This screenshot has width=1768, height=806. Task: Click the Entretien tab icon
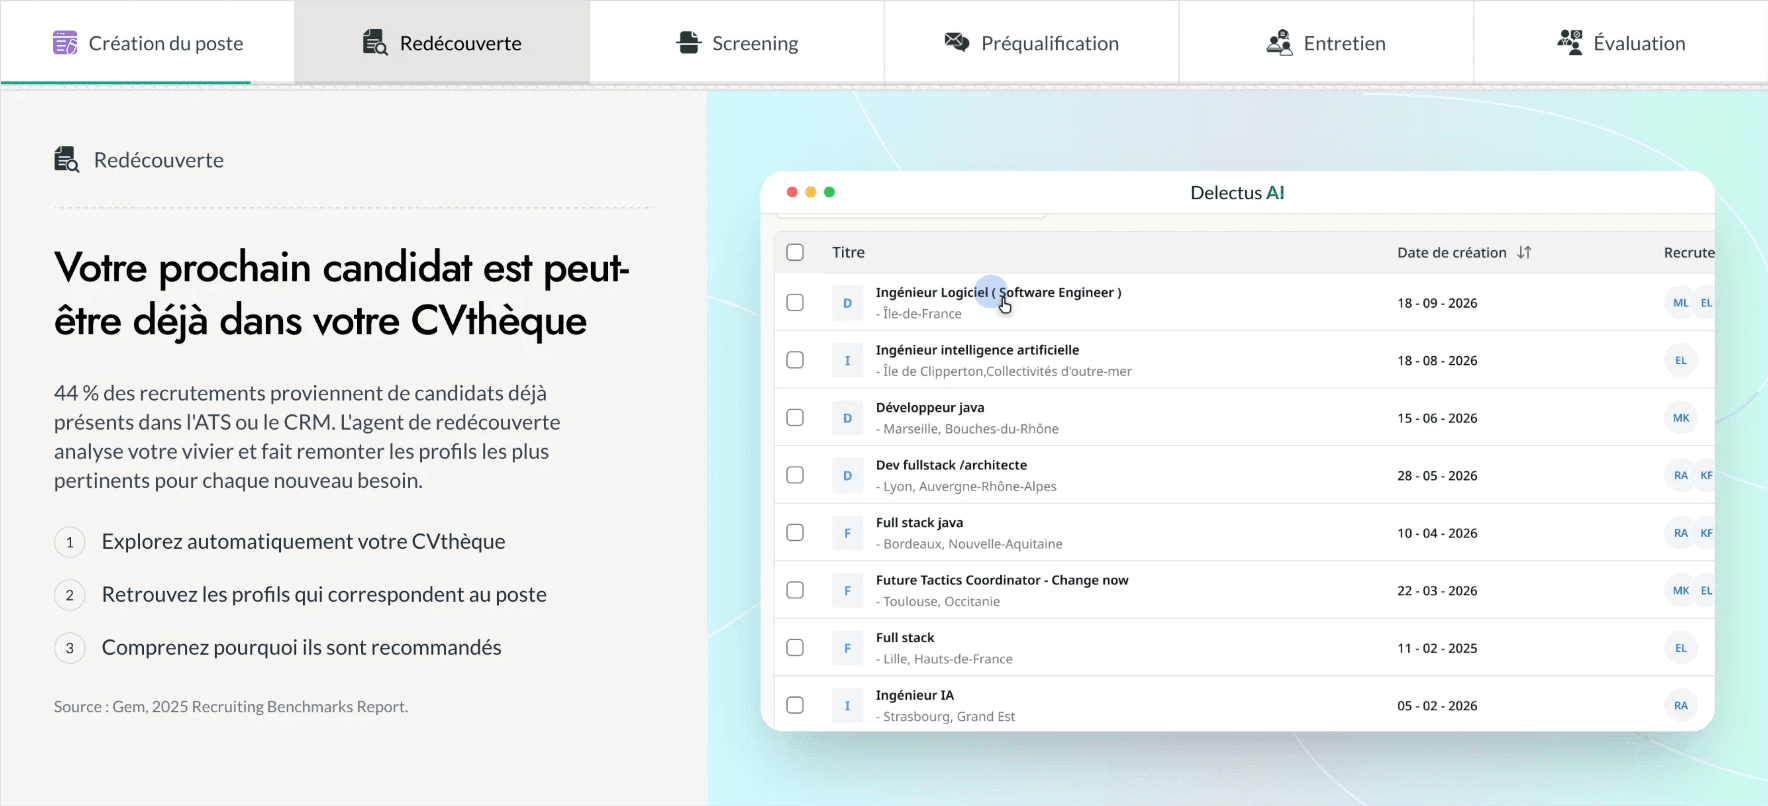coord(1279,43)
